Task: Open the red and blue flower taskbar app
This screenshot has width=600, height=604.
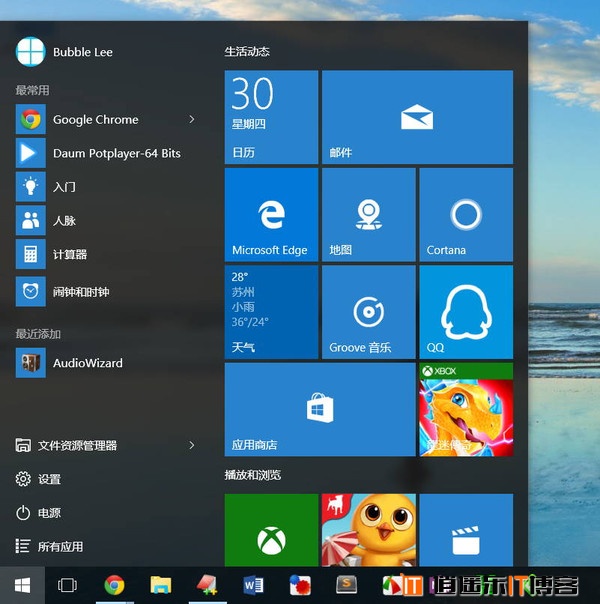Action: pyautogui.click(x=300, y=585)
